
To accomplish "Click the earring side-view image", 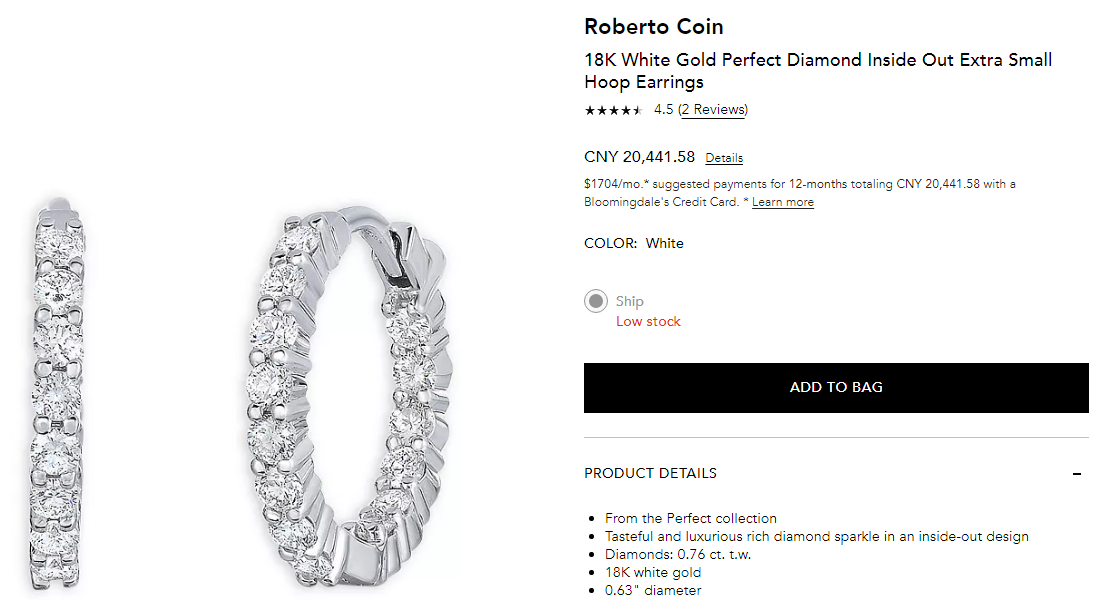I will click(x=57, y=396).
